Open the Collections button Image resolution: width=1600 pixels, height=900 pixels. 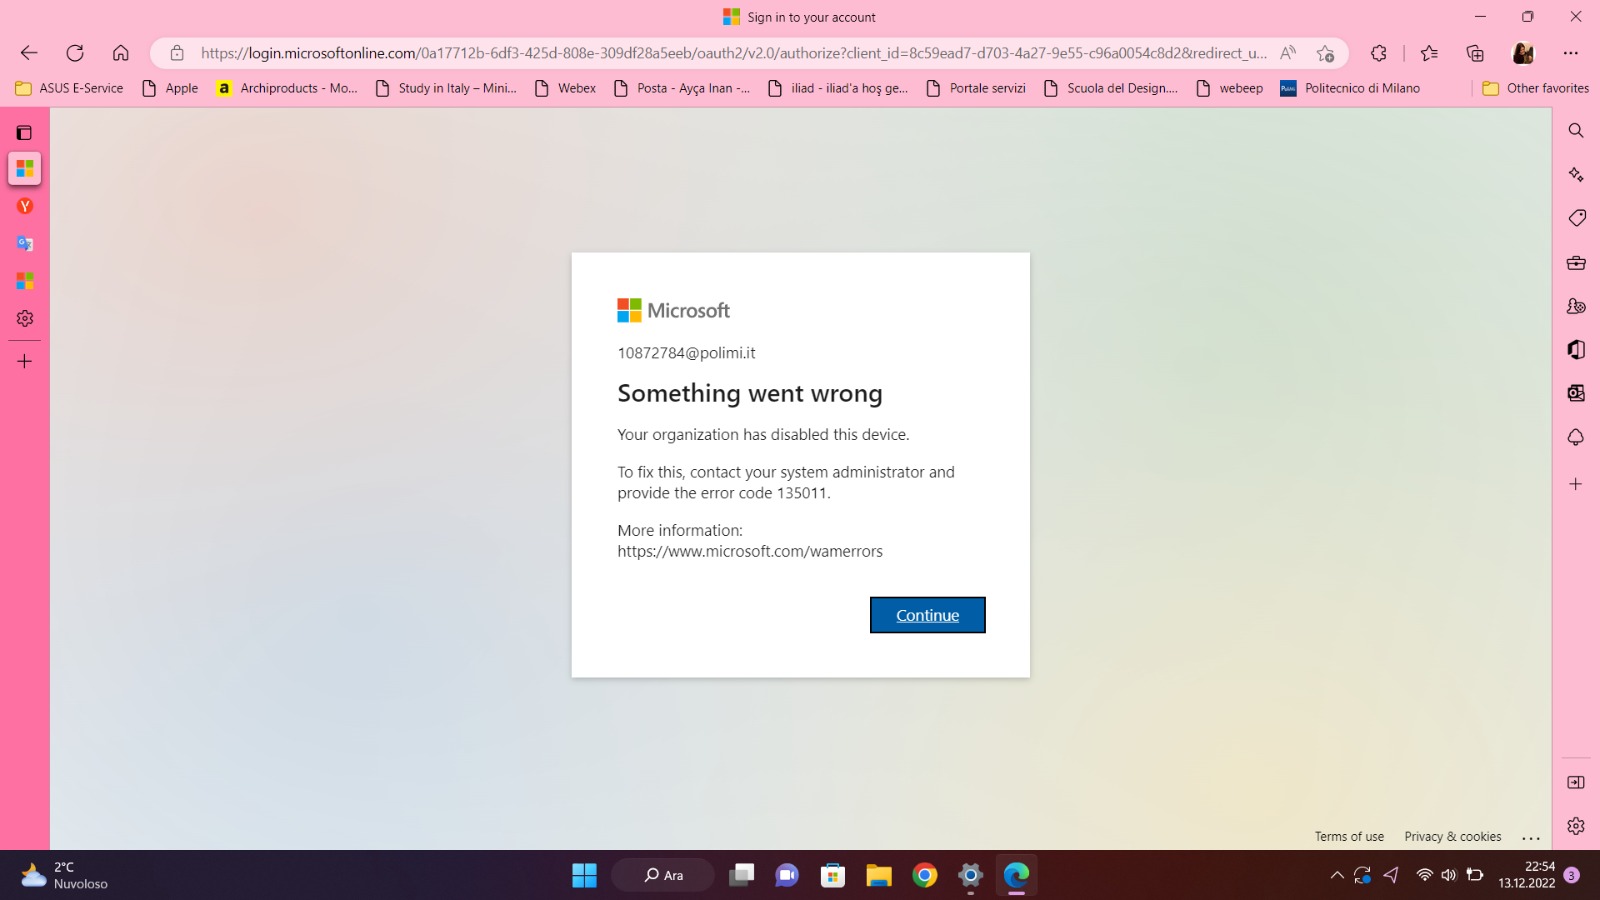(1475, 53)
